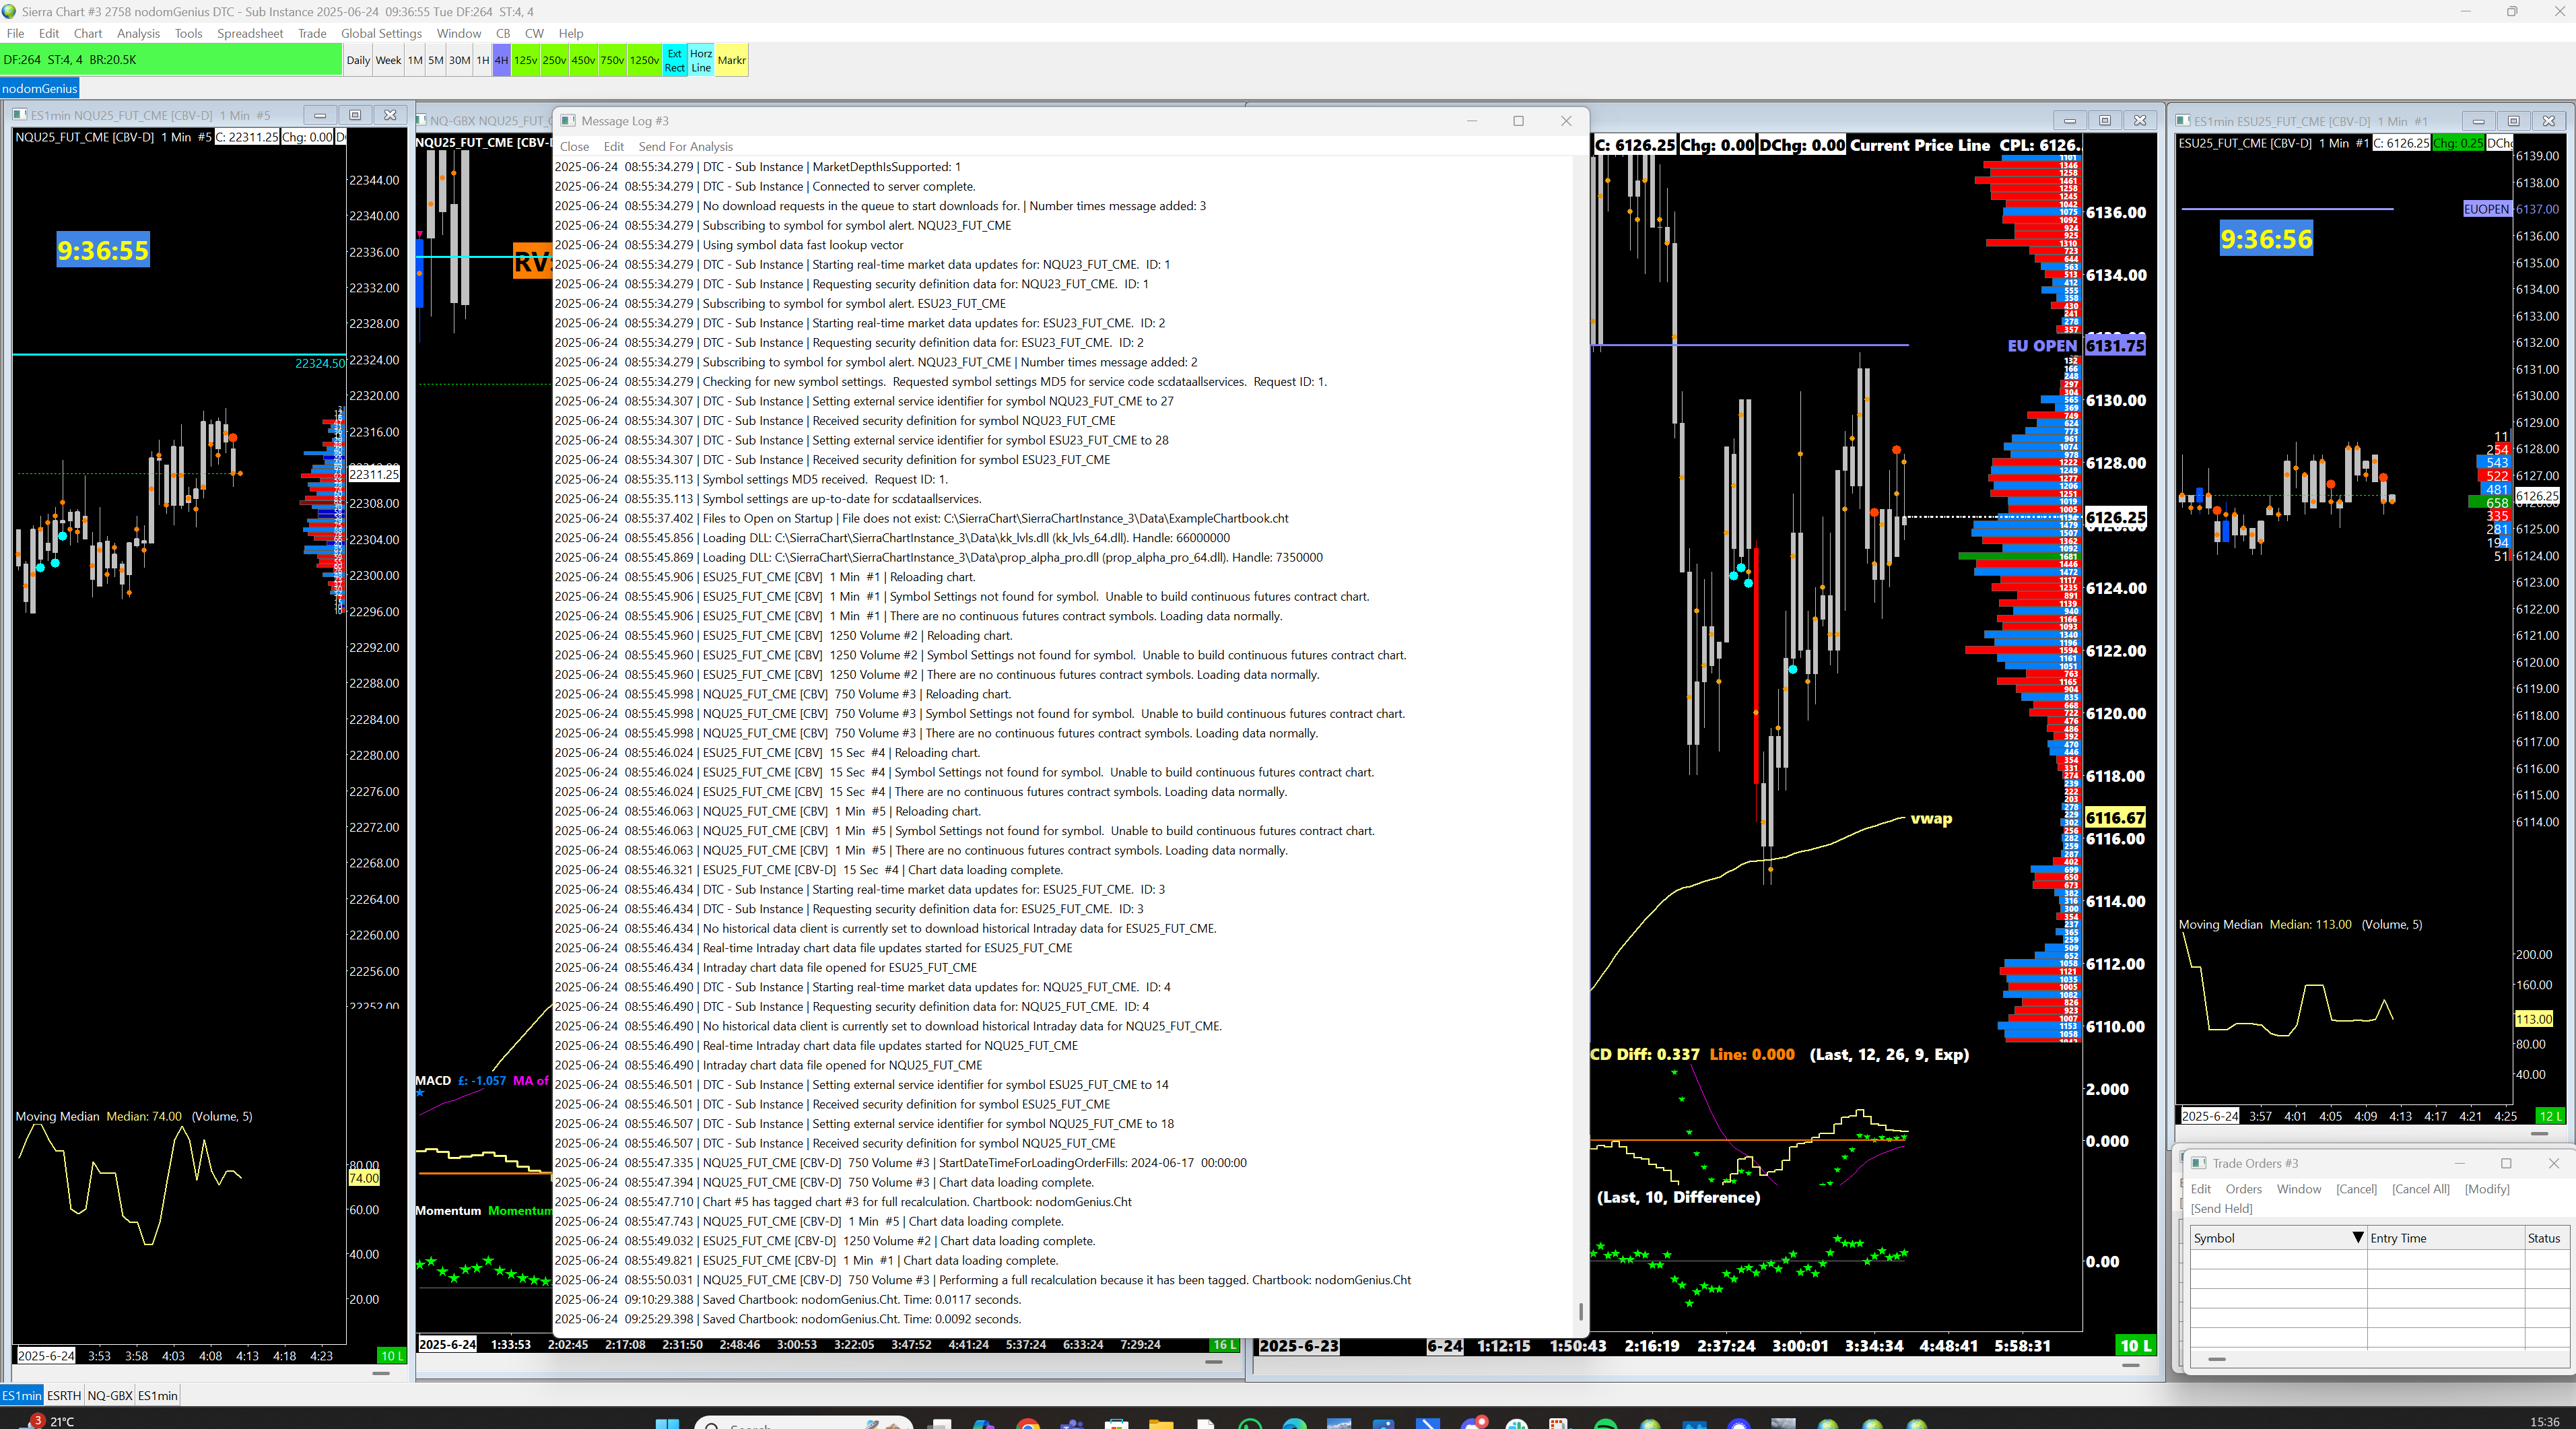Toggle the 4H timeframe button
This screenshot has height=1429, width=2576.
point(501,60)
